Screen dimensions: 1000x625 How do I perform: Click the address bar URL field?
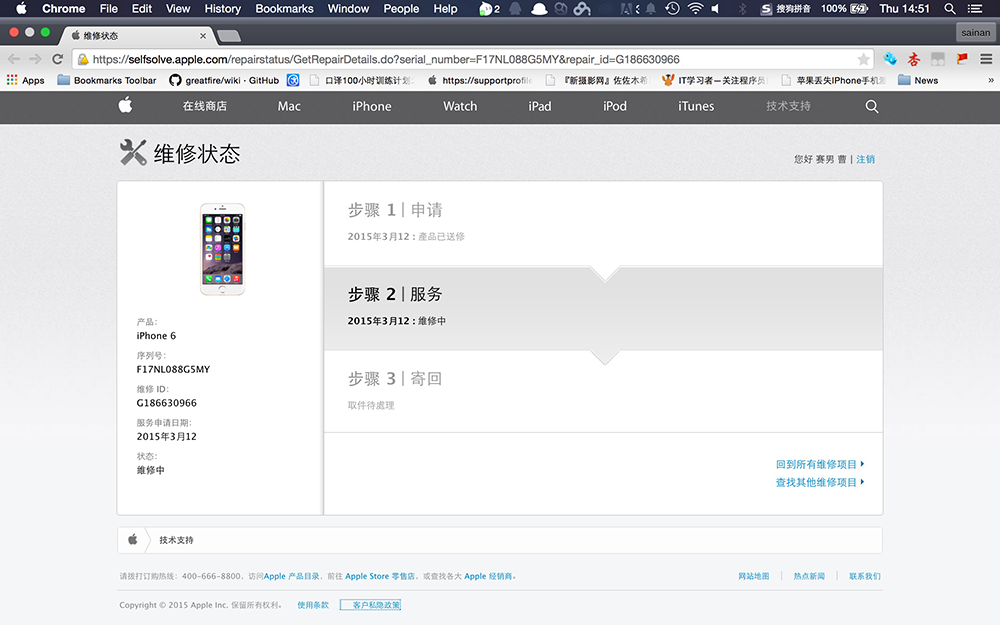pyautogui.click(x=472, y=59)
